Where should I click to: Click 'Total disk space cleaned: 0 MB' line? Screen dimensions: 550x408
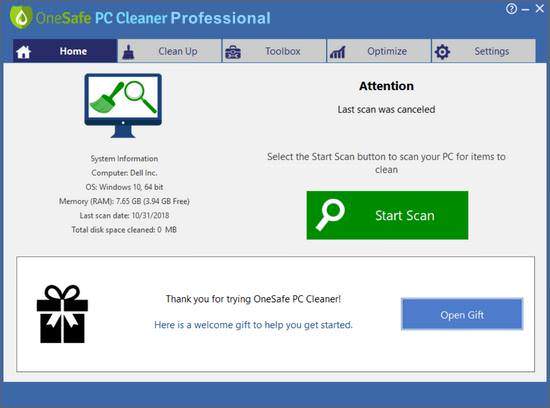124,230
